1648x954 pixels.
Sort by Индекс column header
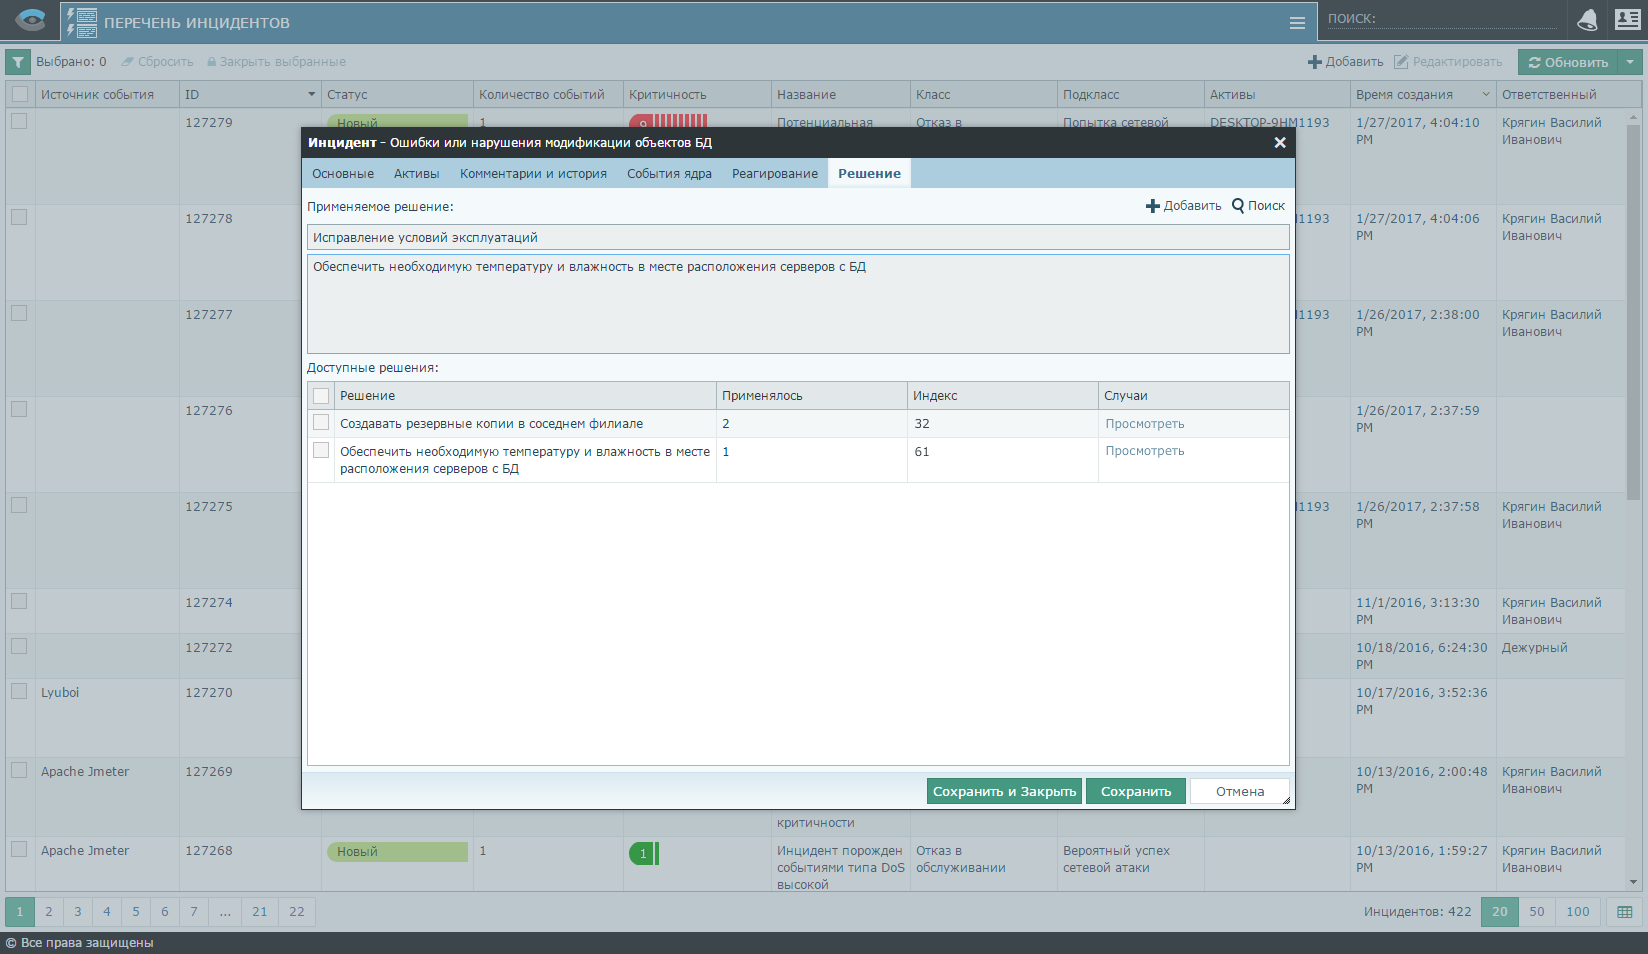(x=1003, y=396)
